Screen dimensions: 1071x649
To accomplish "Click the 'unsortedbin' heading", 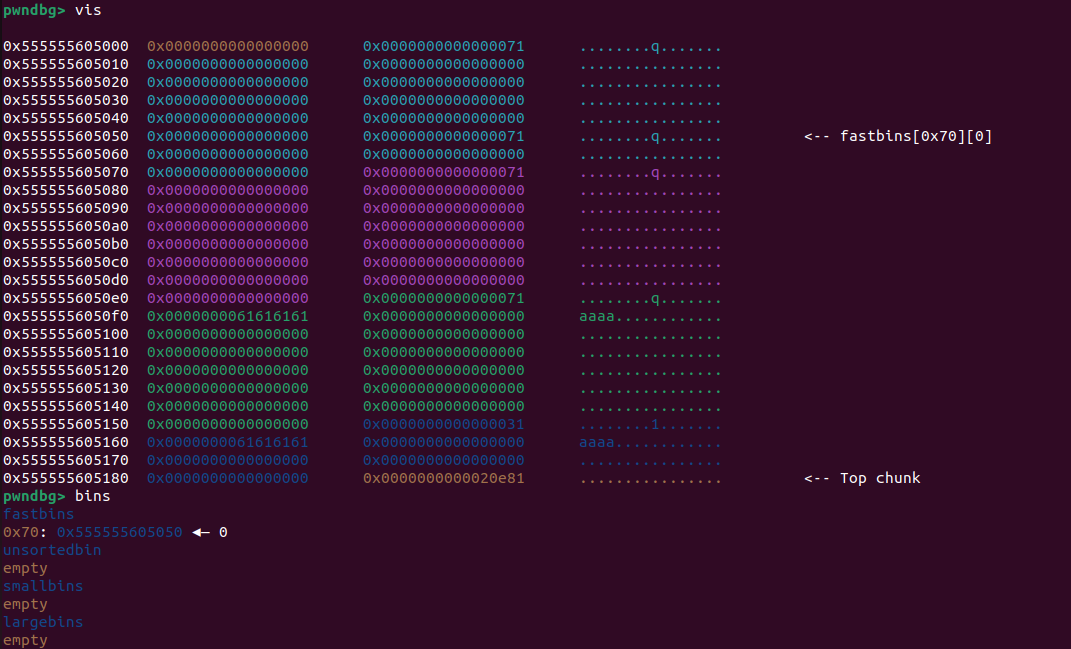I will (x=52, y=550).
